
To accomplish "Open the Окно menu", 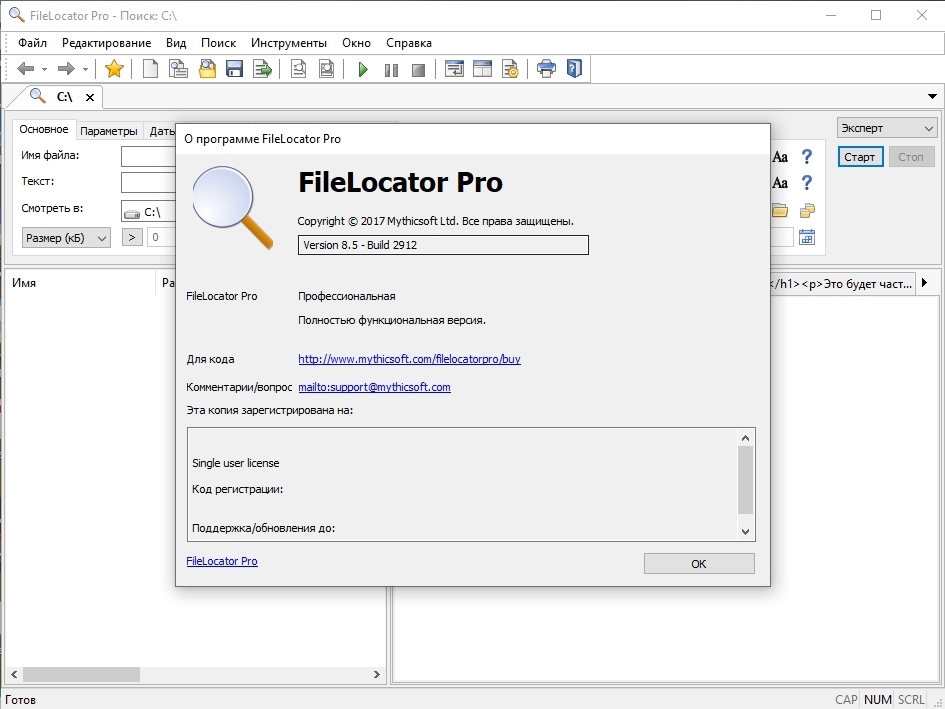I will 356,43.
